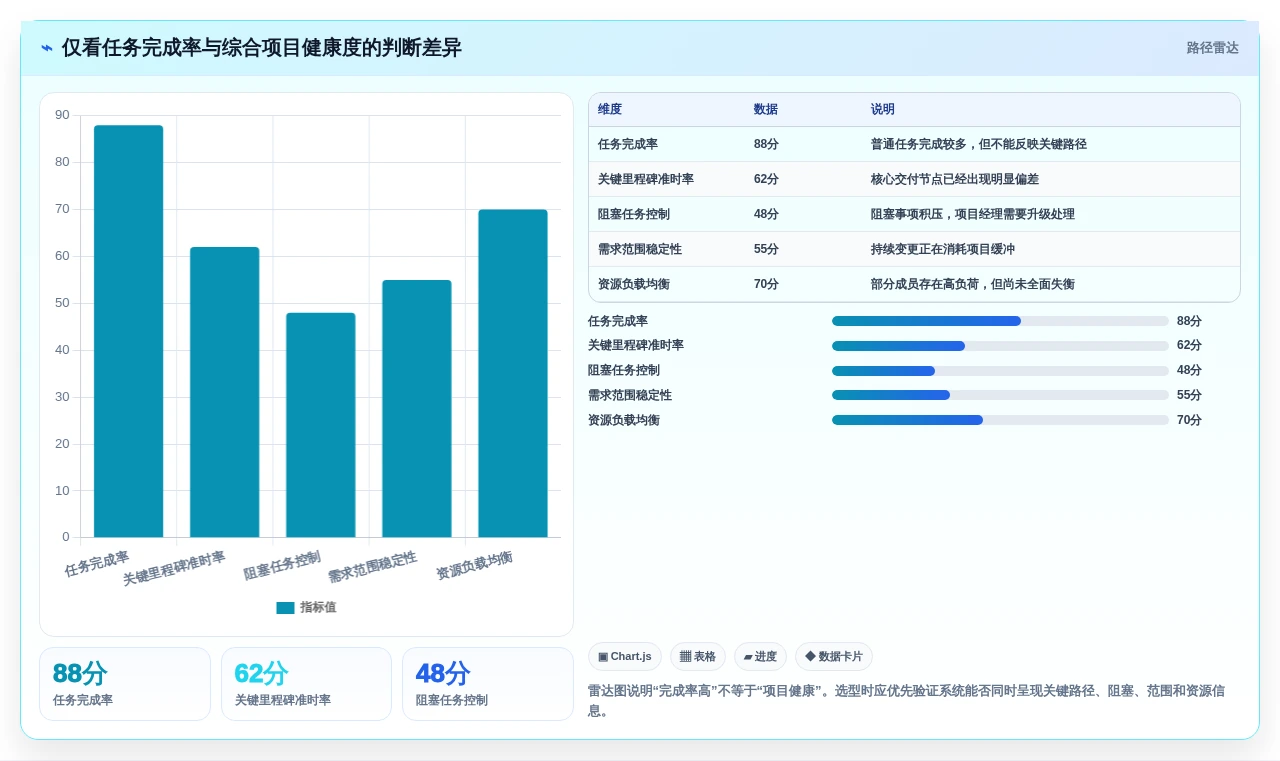
Task: Select the 表格 tag
Action: click(x=698, y=657)
